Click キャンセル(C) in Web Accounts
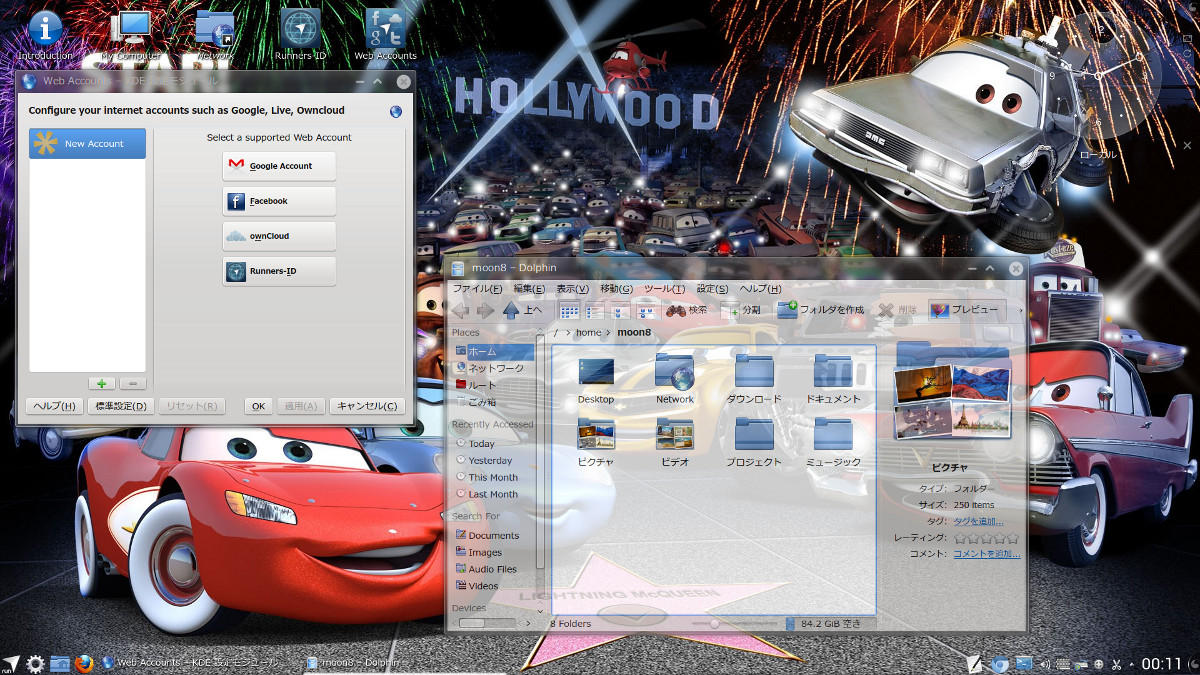Screen dimensions: 1200x675 tap(367, 406)
